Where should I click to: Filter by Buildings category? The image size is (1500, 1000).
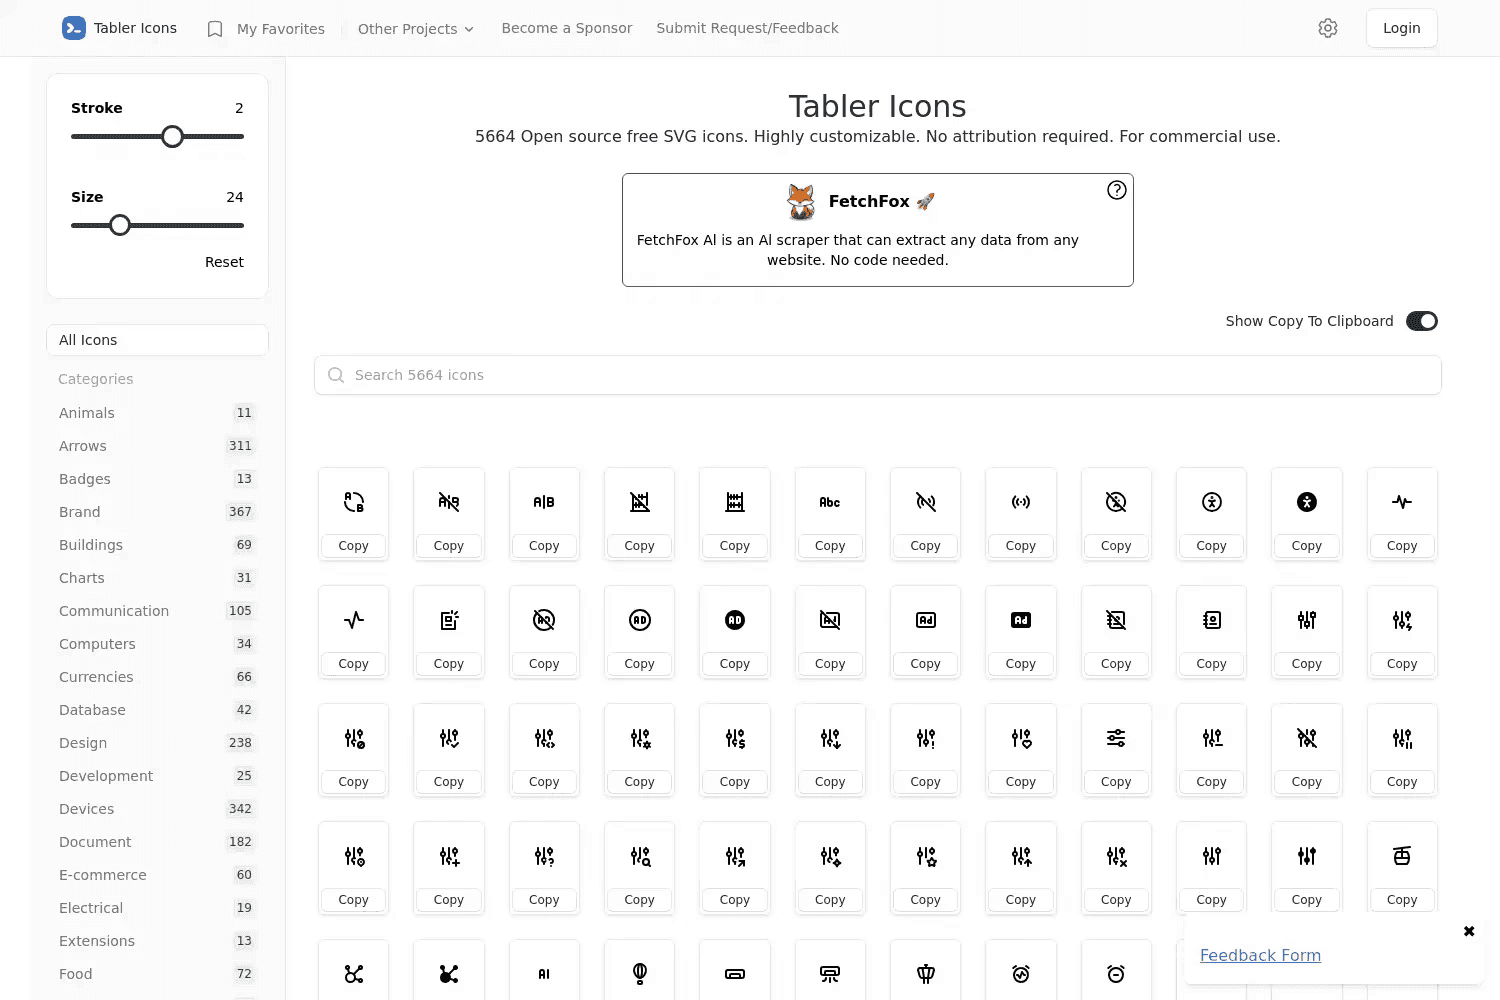pyautogui.click(x=157, y=545)
